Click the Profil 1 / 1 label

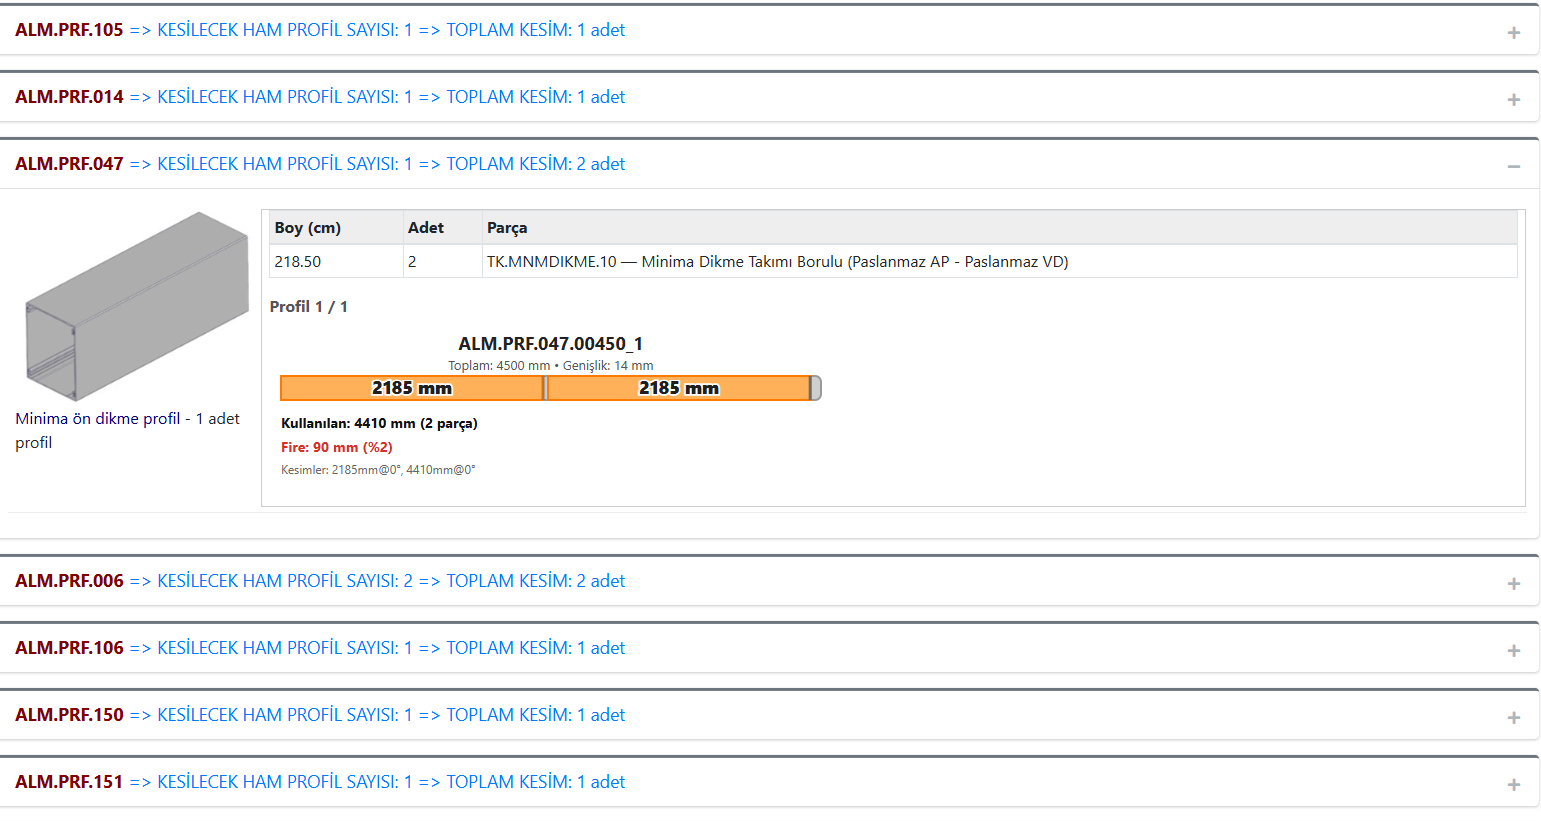click(x=309, y=307)
